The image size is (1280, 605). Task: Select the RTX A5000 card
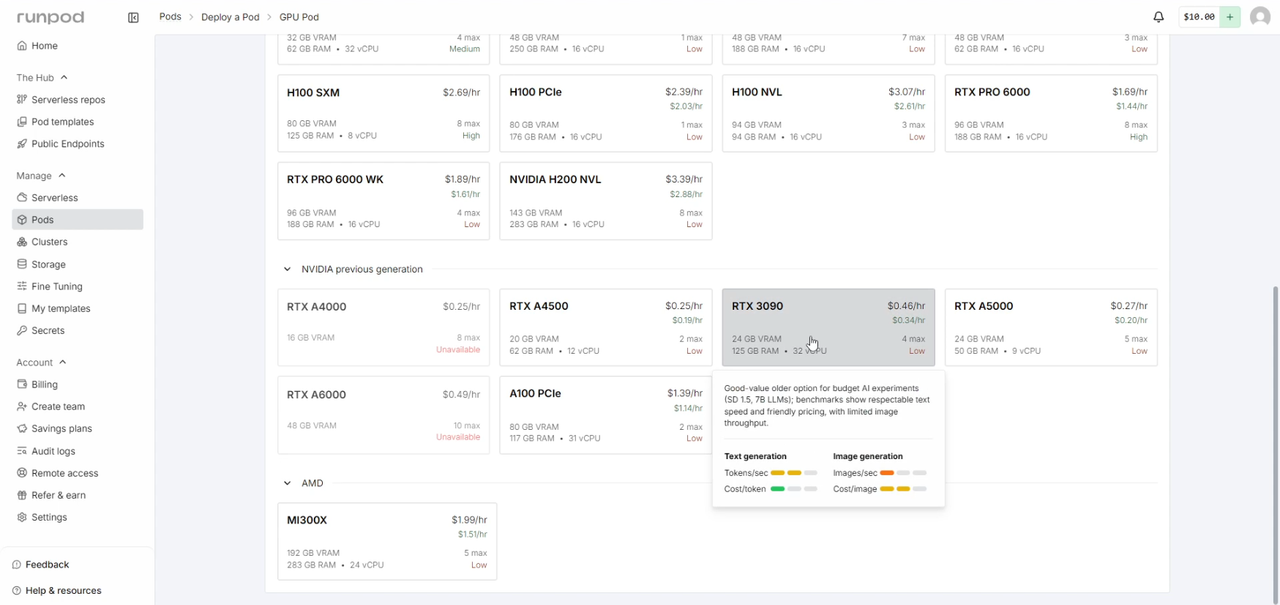click(x=1051, y=328)
